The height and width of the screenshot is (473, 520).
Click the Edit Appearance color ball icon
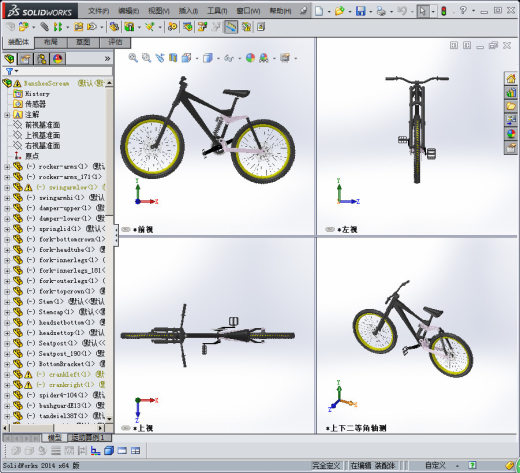(250, 58)
